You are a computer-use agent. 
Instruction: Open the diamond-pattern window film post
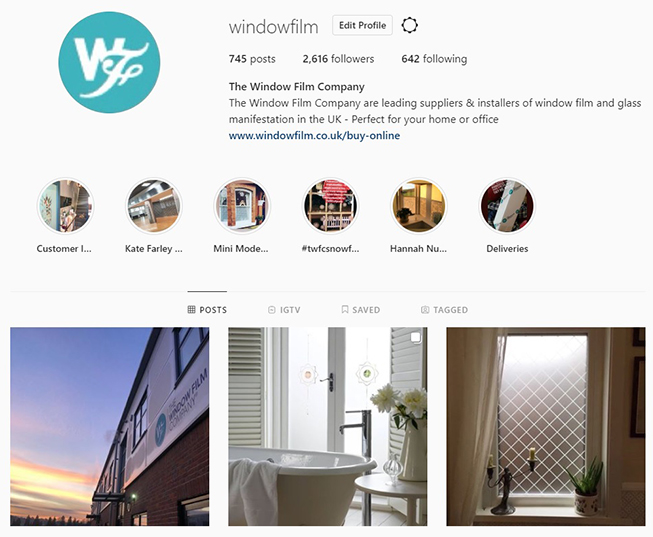(546, 426)
